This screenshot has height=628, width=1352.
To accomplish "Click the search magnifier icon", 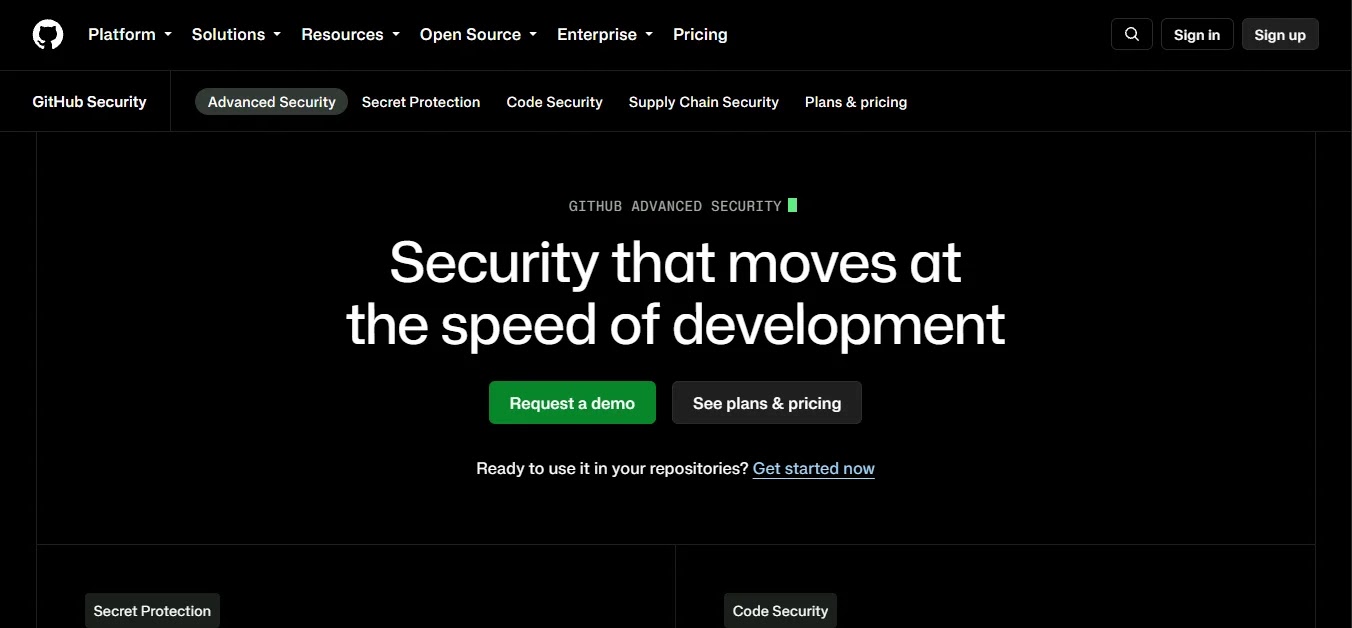I will coord(1132,34).
